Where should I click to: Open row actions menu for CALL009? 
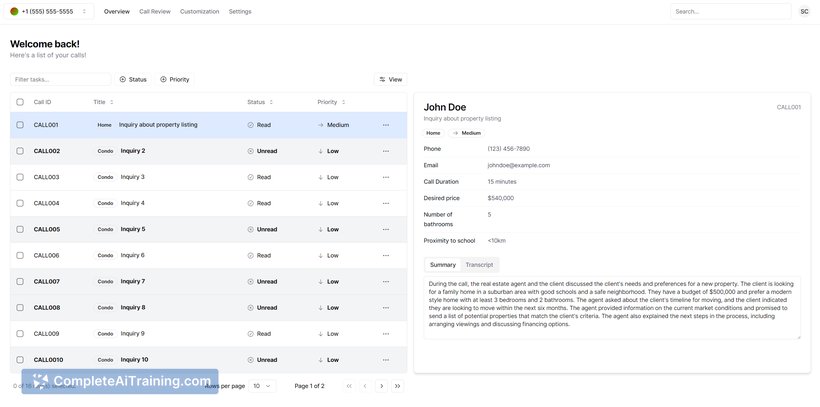pos(385,334)
